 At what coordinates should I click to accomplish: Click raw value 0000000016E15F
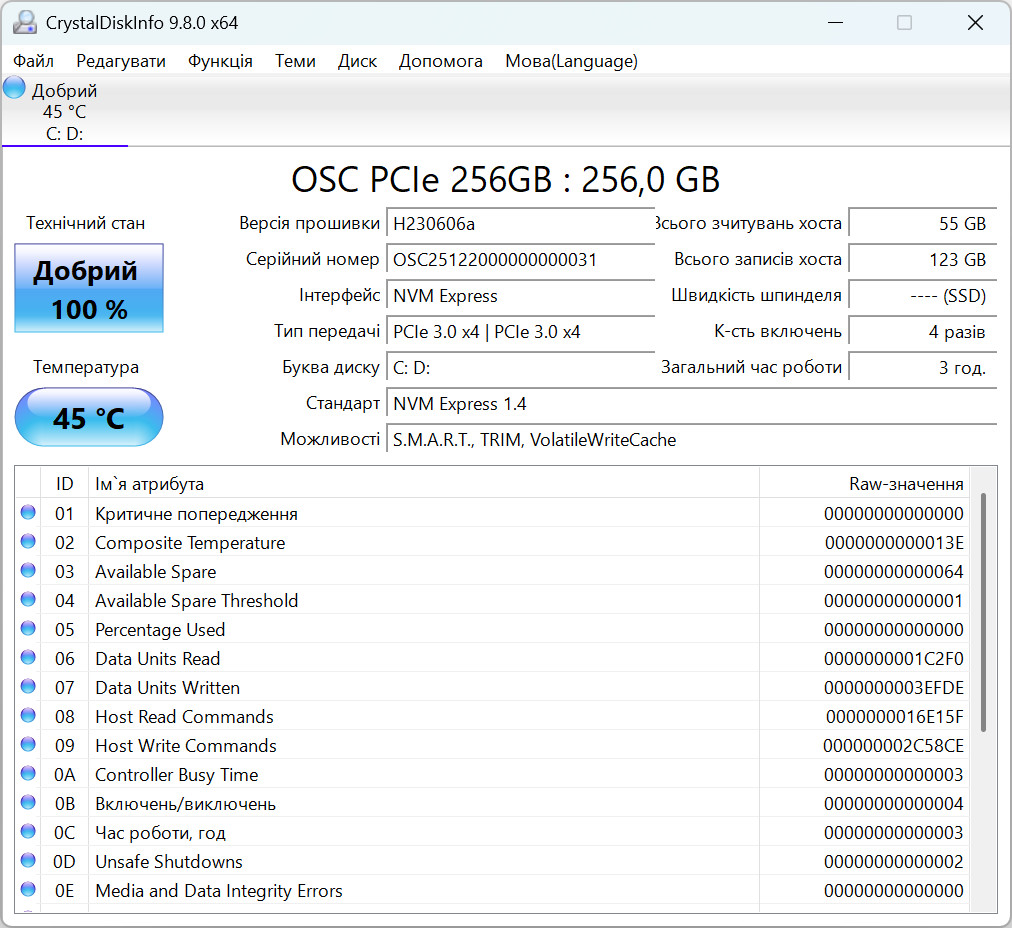pos(895,717)
